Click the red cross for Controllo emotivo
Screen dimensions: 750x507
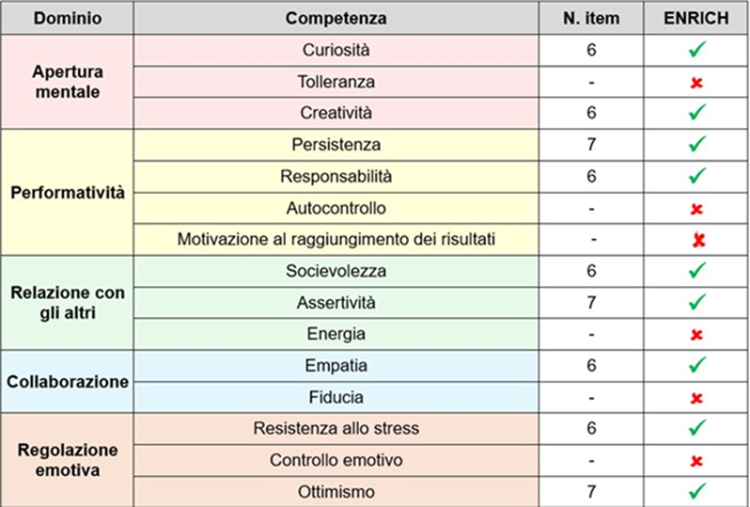point(697,460)
